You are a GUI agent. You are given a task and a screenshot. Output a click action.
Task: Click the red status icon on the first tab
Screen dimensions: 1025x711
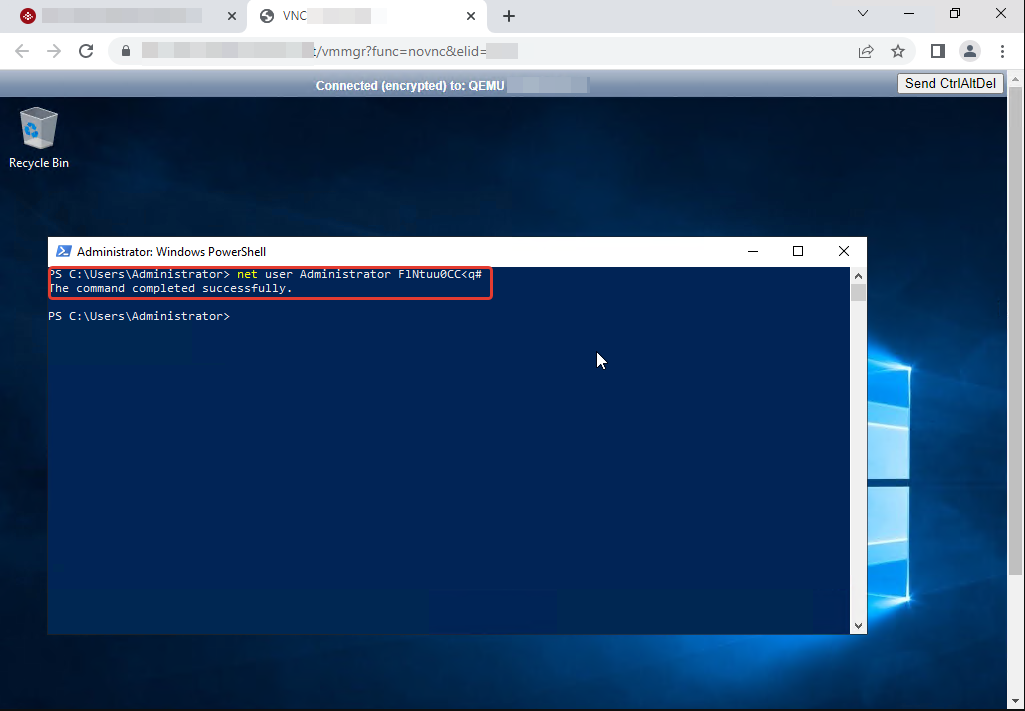(x=26, y=16)
